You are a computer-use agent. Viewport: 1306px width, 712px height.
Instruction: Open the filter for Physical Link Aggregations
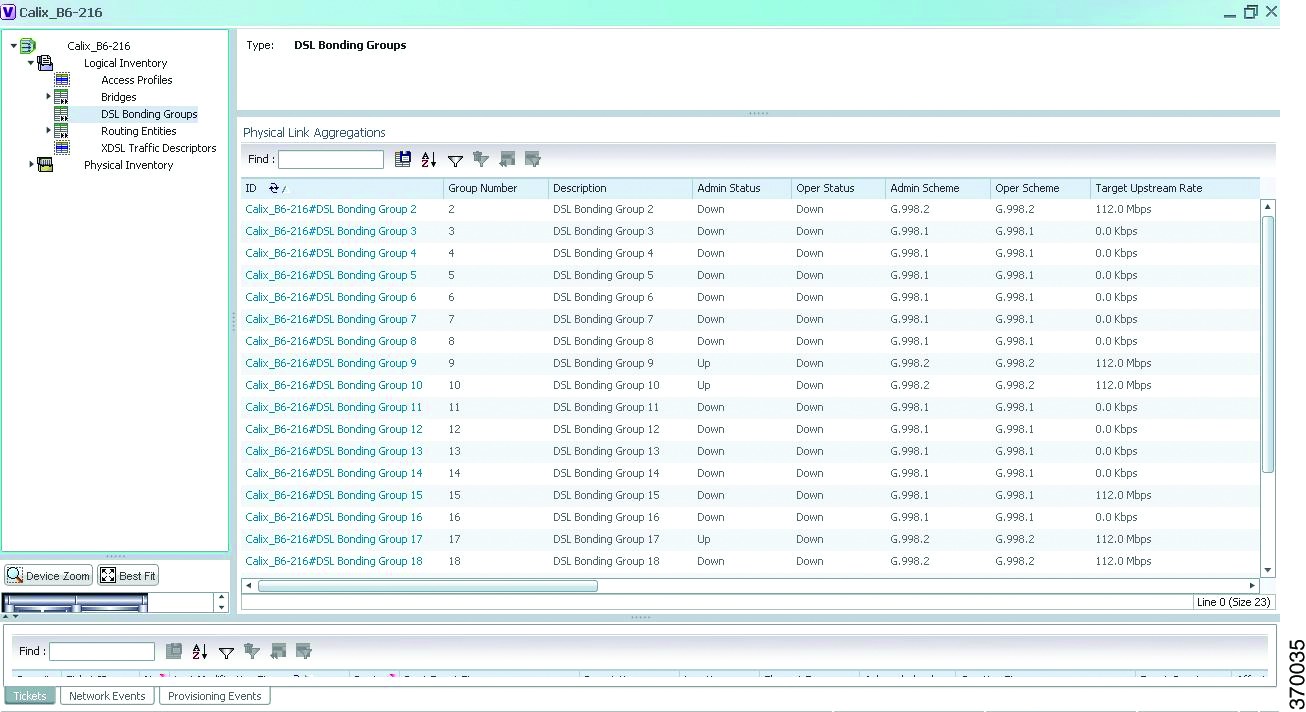[x=455, y=160]
